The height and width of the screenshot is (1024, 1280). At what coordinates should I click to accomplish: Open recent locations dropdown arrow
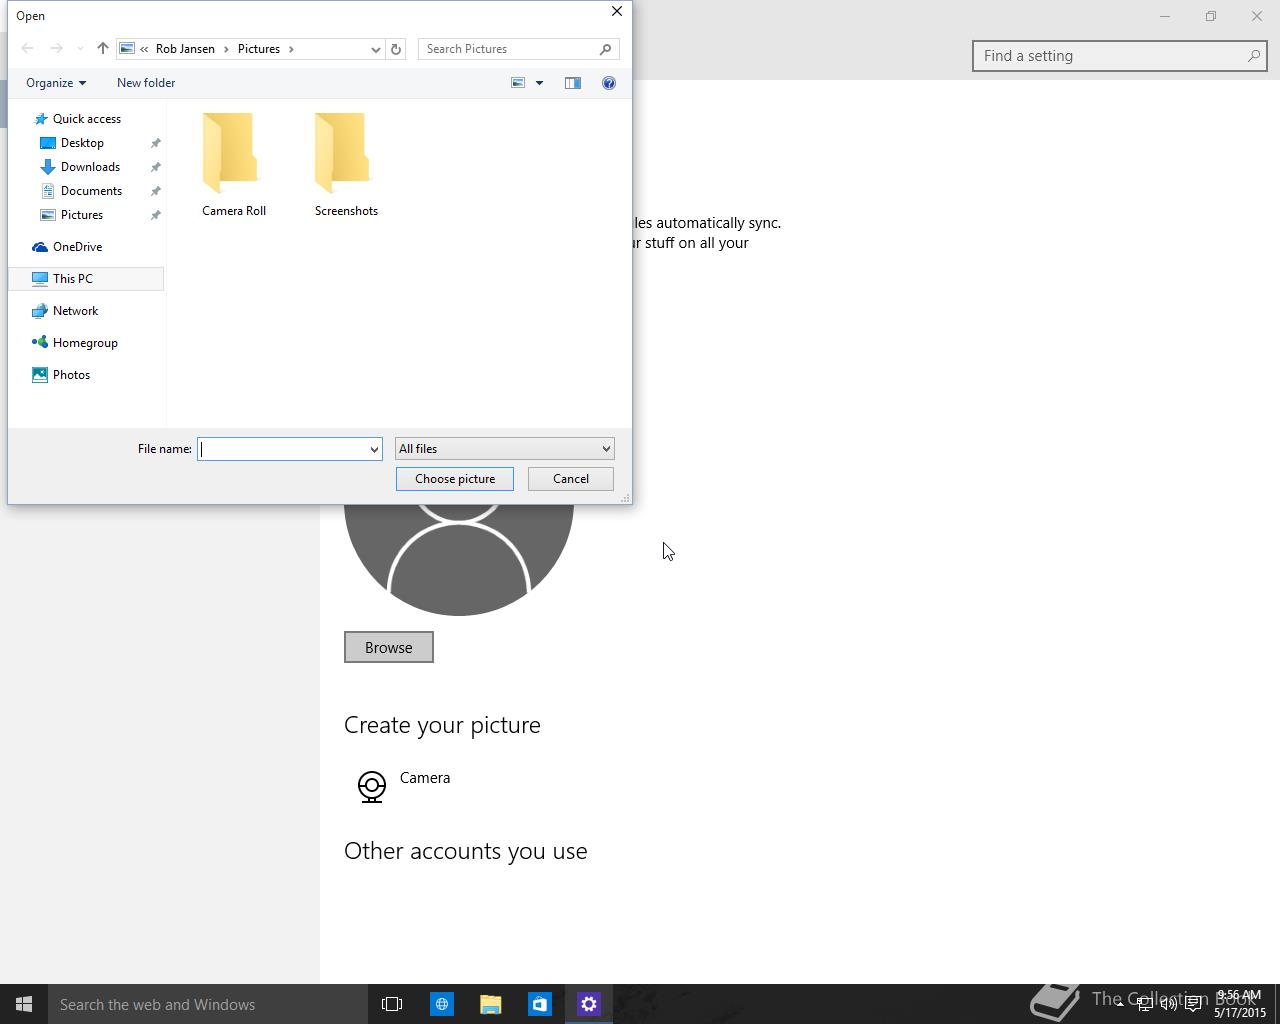80,49
